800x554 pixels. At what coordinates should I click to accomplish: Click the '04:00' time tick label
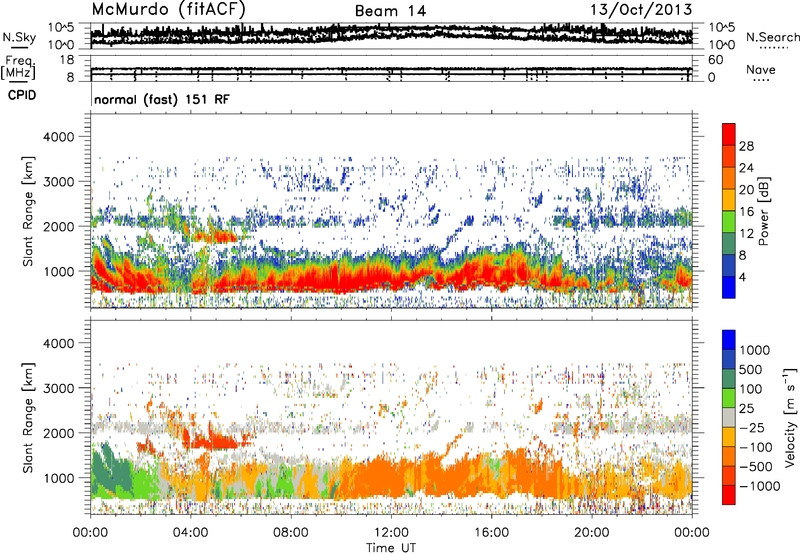coord(190,533)
